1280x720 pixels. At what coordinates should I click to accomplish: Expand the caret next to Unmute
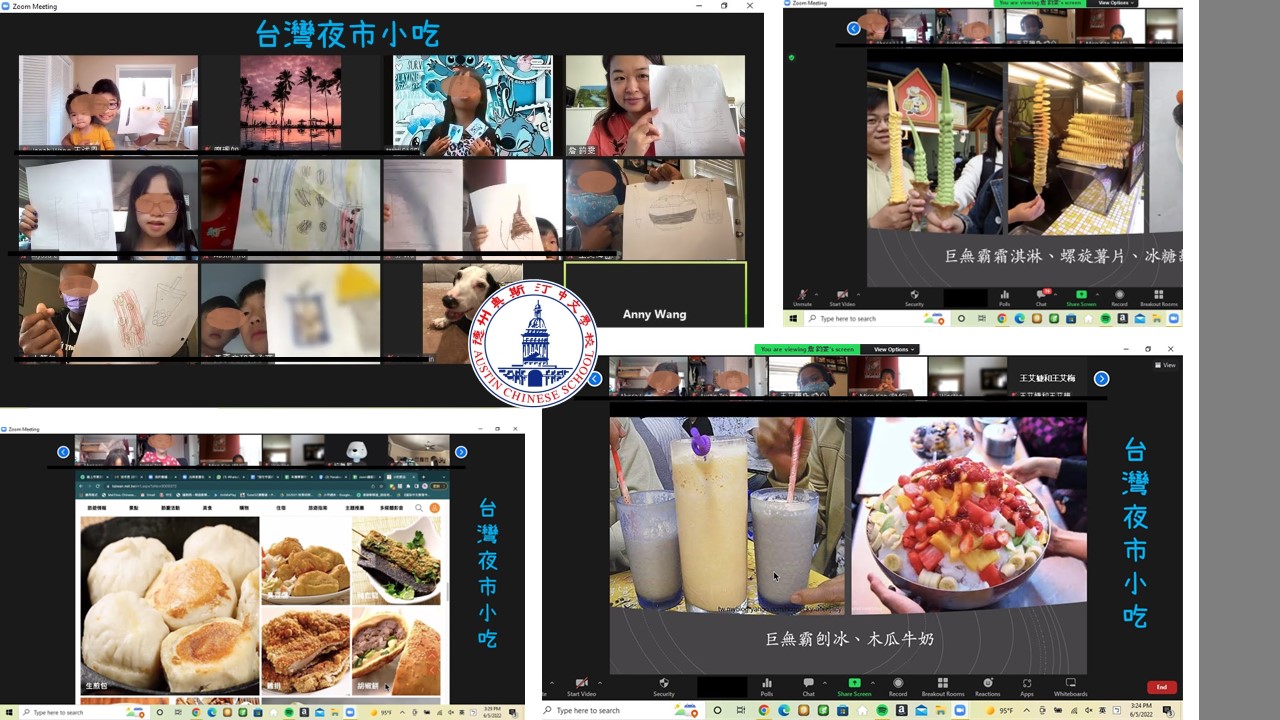[818, 293]
